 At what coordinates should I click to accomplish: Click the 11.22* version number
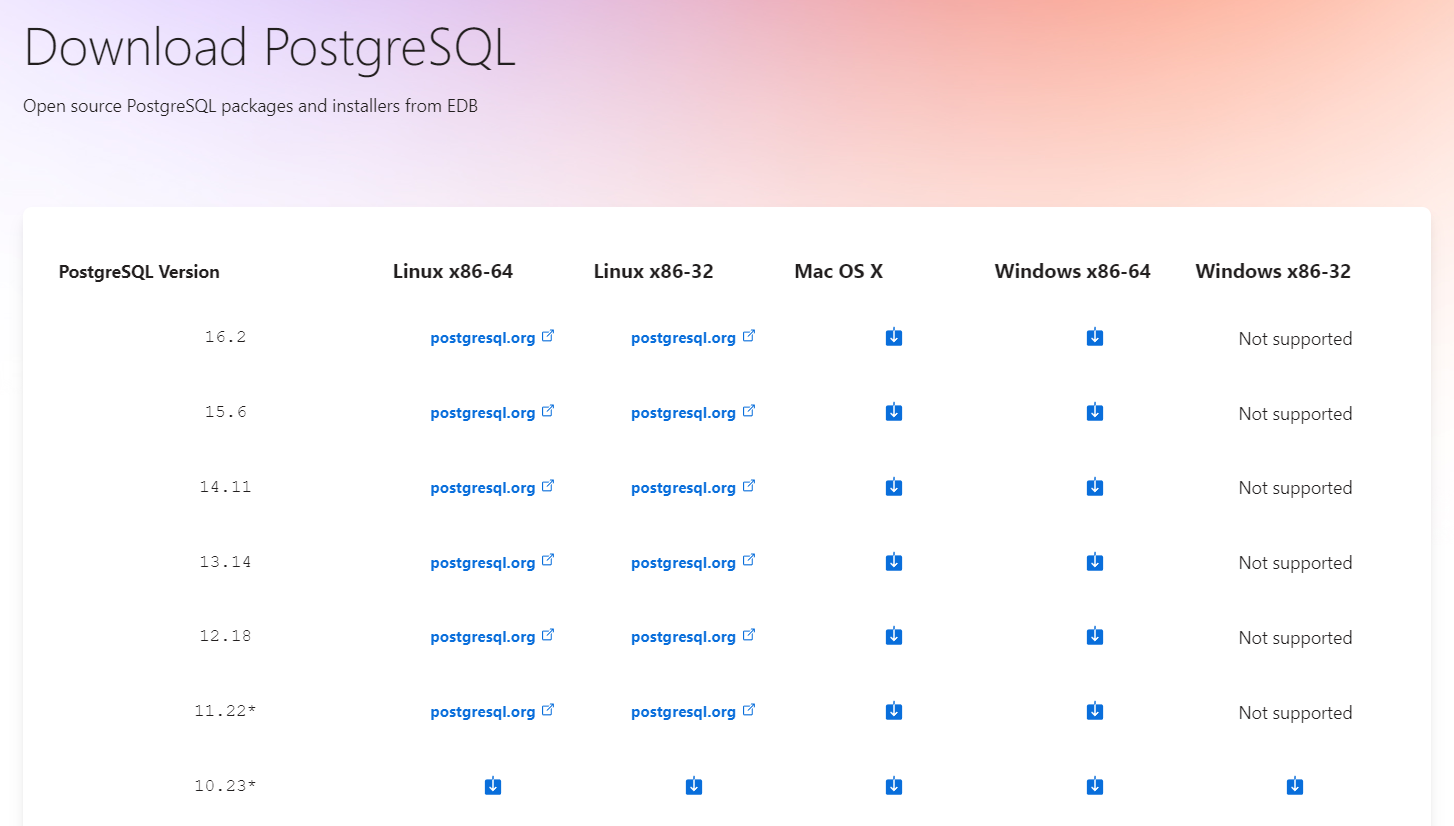point(225,711)
